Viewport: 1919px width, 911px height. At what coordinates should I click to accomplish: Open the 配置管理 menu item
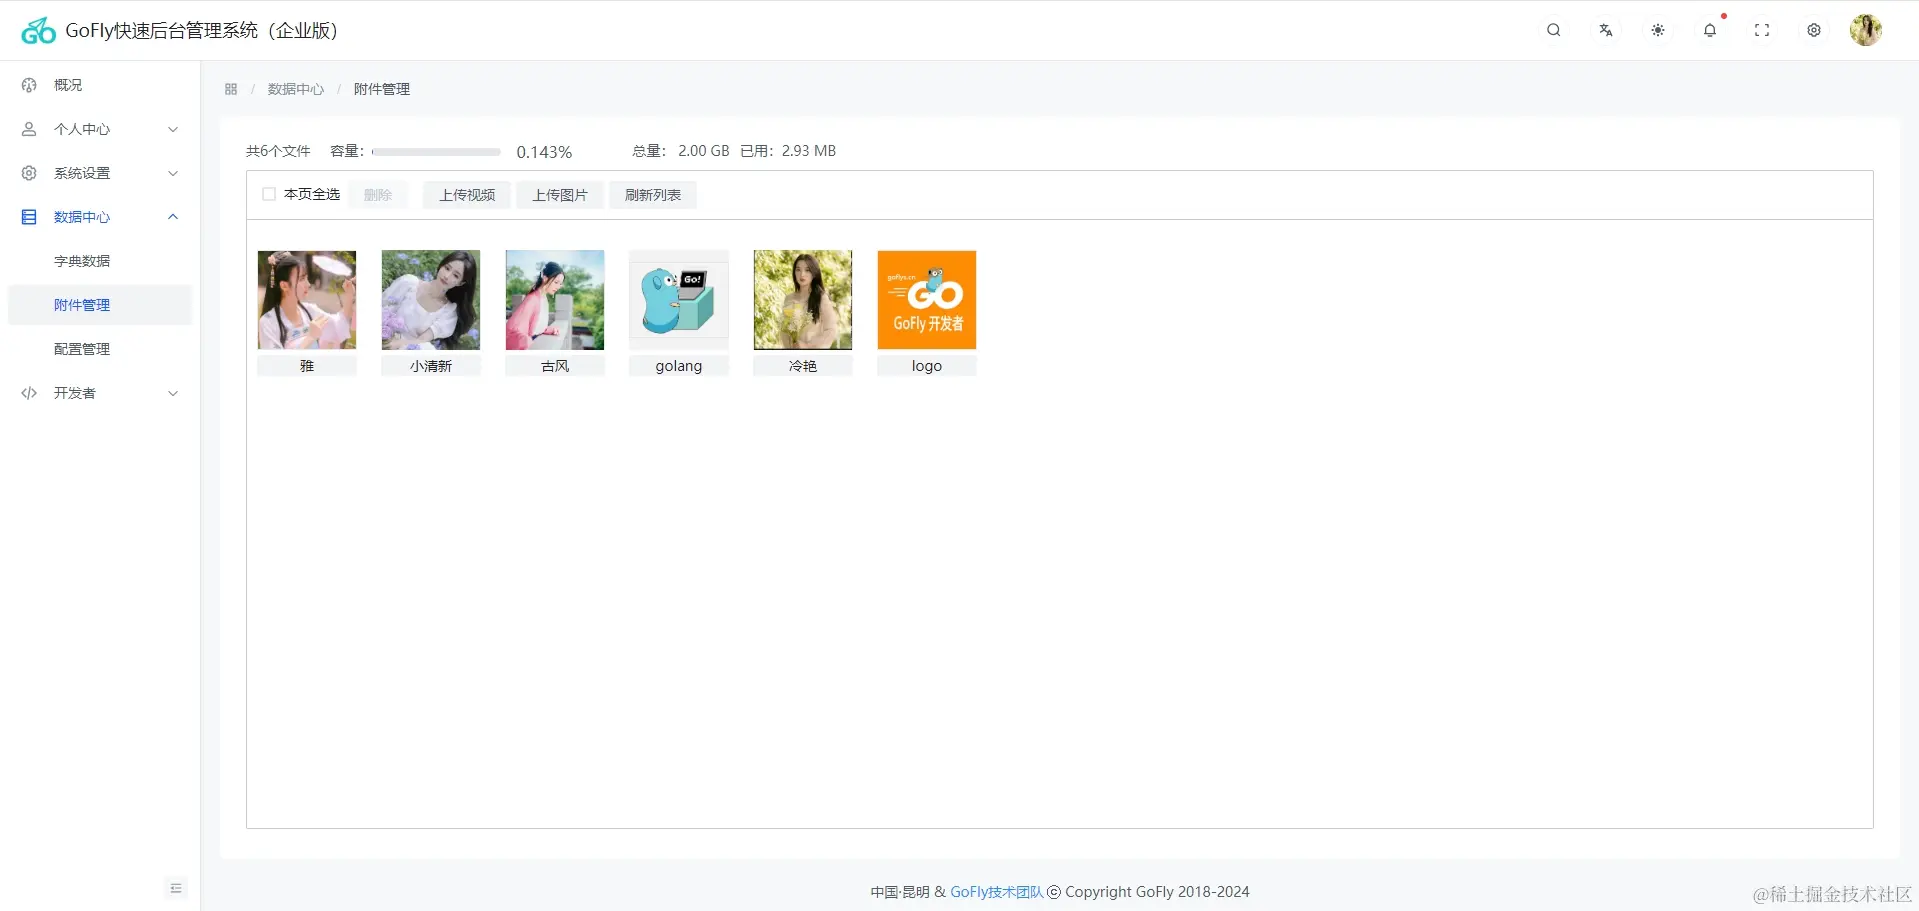100,349
